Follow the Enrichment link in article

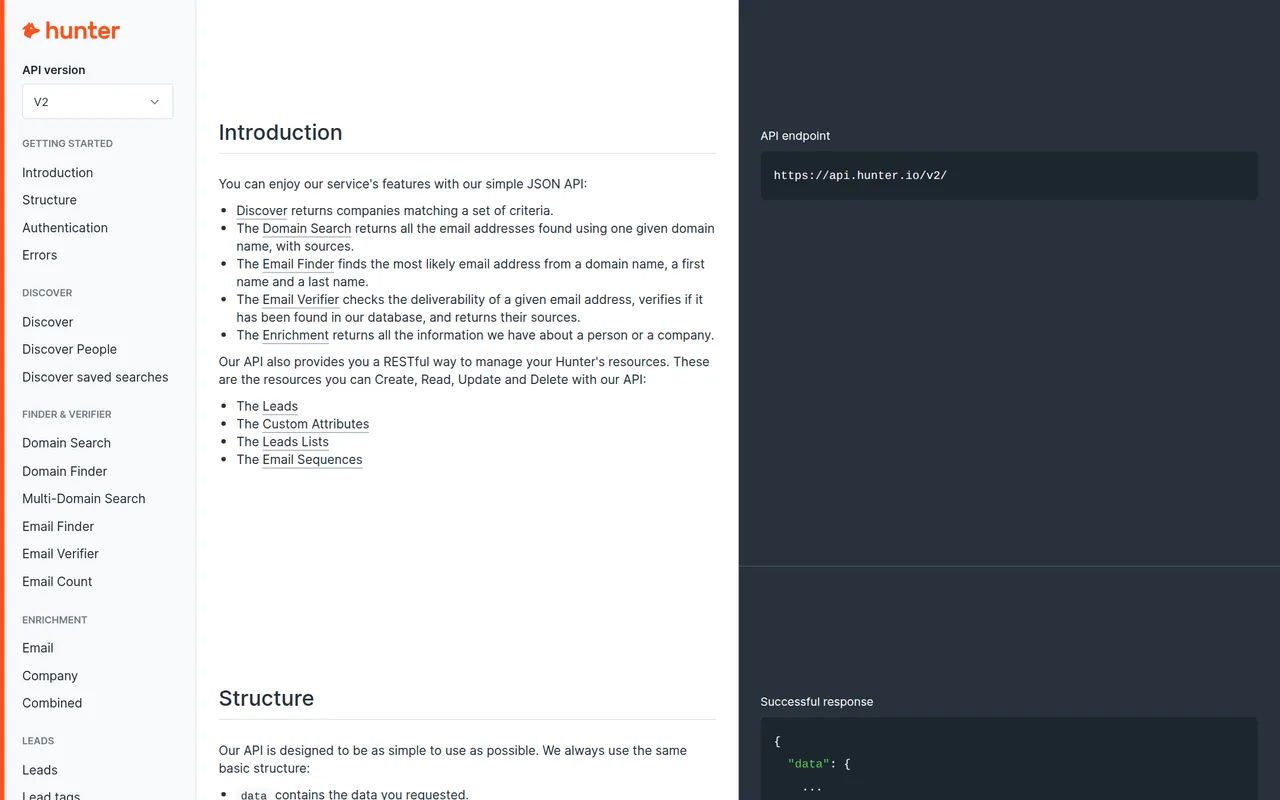295,335
